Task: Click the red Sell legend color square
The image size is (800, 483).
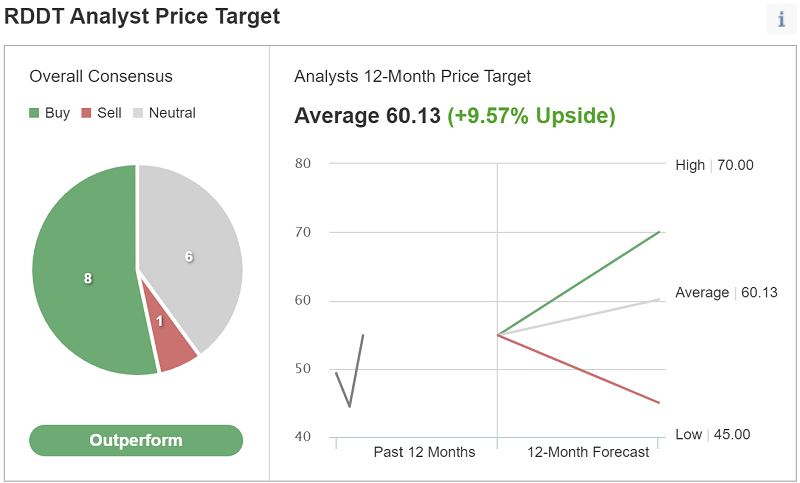Action: 87,113
